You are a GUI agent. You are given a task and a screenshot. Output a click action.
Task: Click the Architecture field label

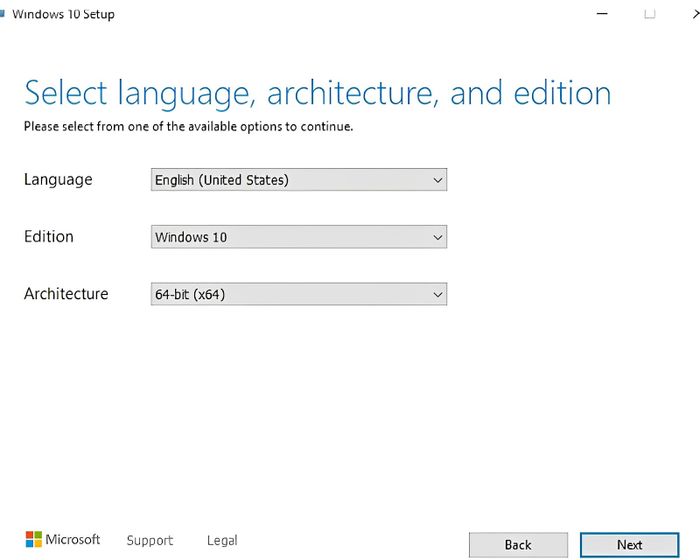(66, 294)
